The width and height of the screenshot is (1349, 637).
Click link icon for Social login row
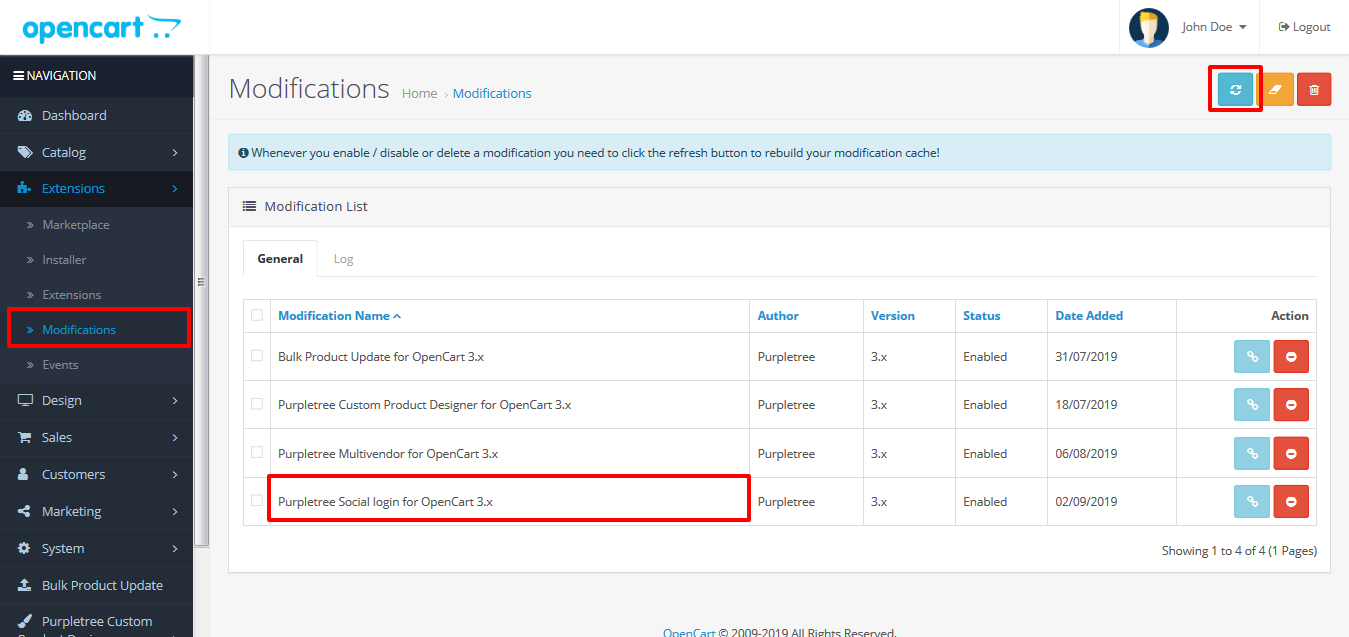click(x=1252, y=501)
